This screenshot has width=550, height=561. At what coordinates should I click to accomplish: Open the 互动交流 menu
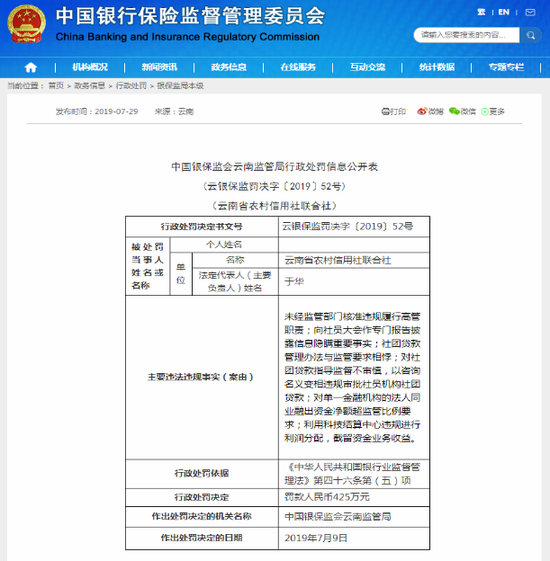368,67
